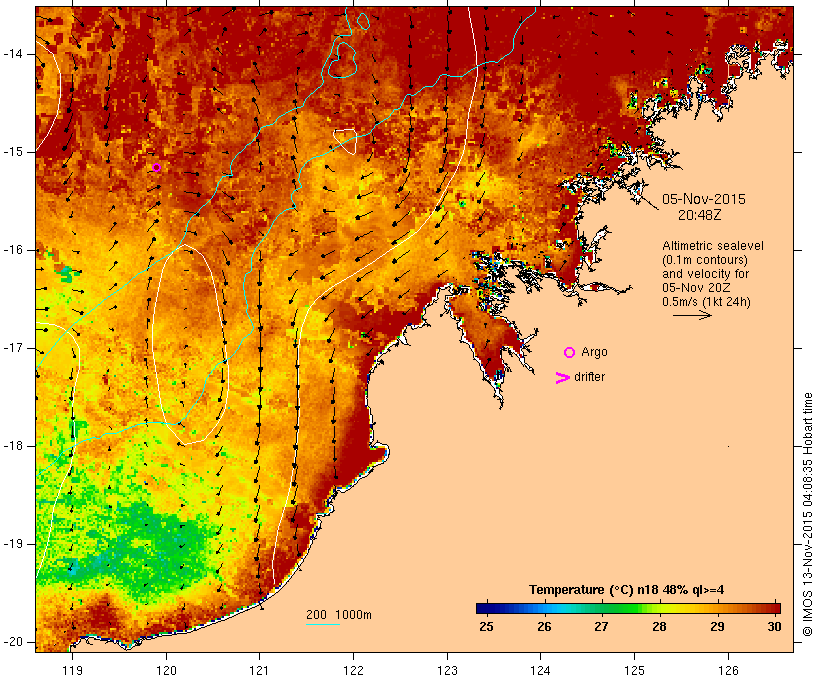
Task: Click the longitude axis label 120
Action: (166, 670)
